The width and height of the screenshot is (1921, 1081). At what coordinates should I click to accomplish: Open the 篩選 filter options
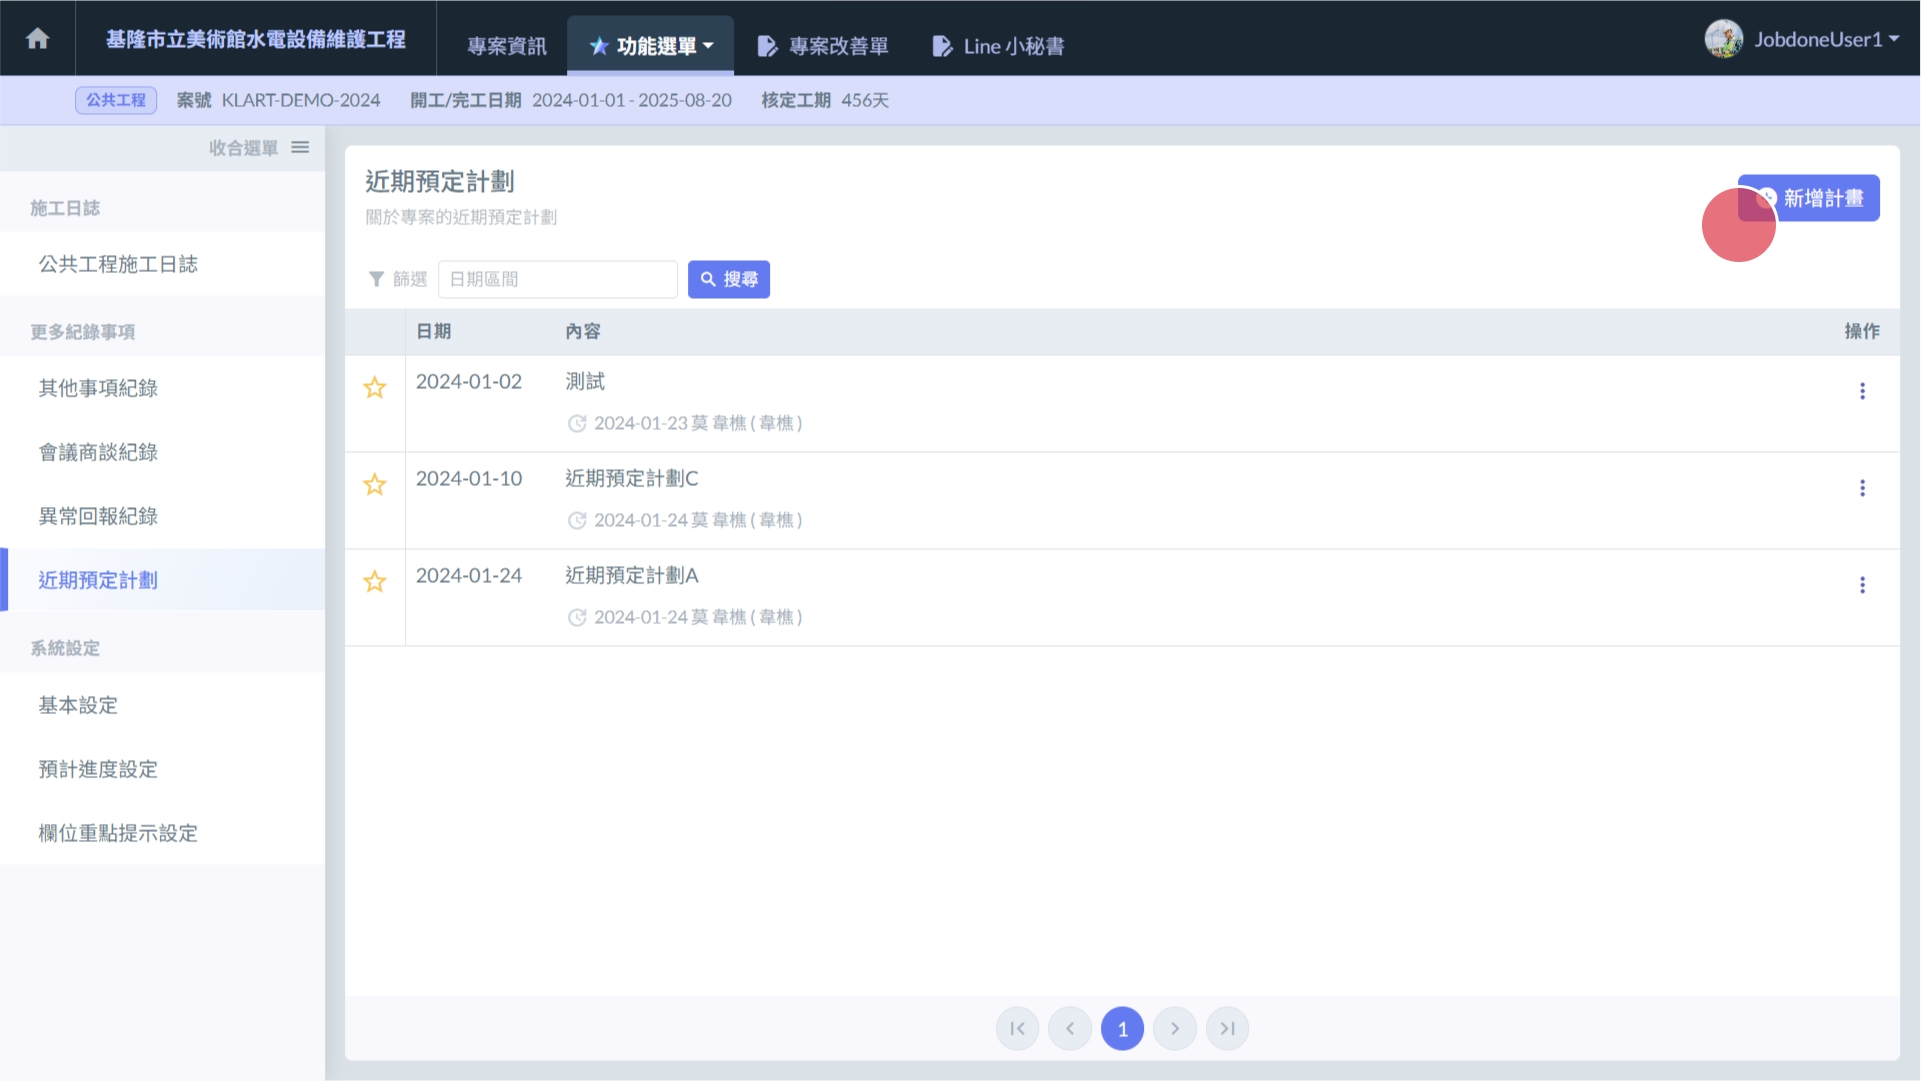pos(397,279)
